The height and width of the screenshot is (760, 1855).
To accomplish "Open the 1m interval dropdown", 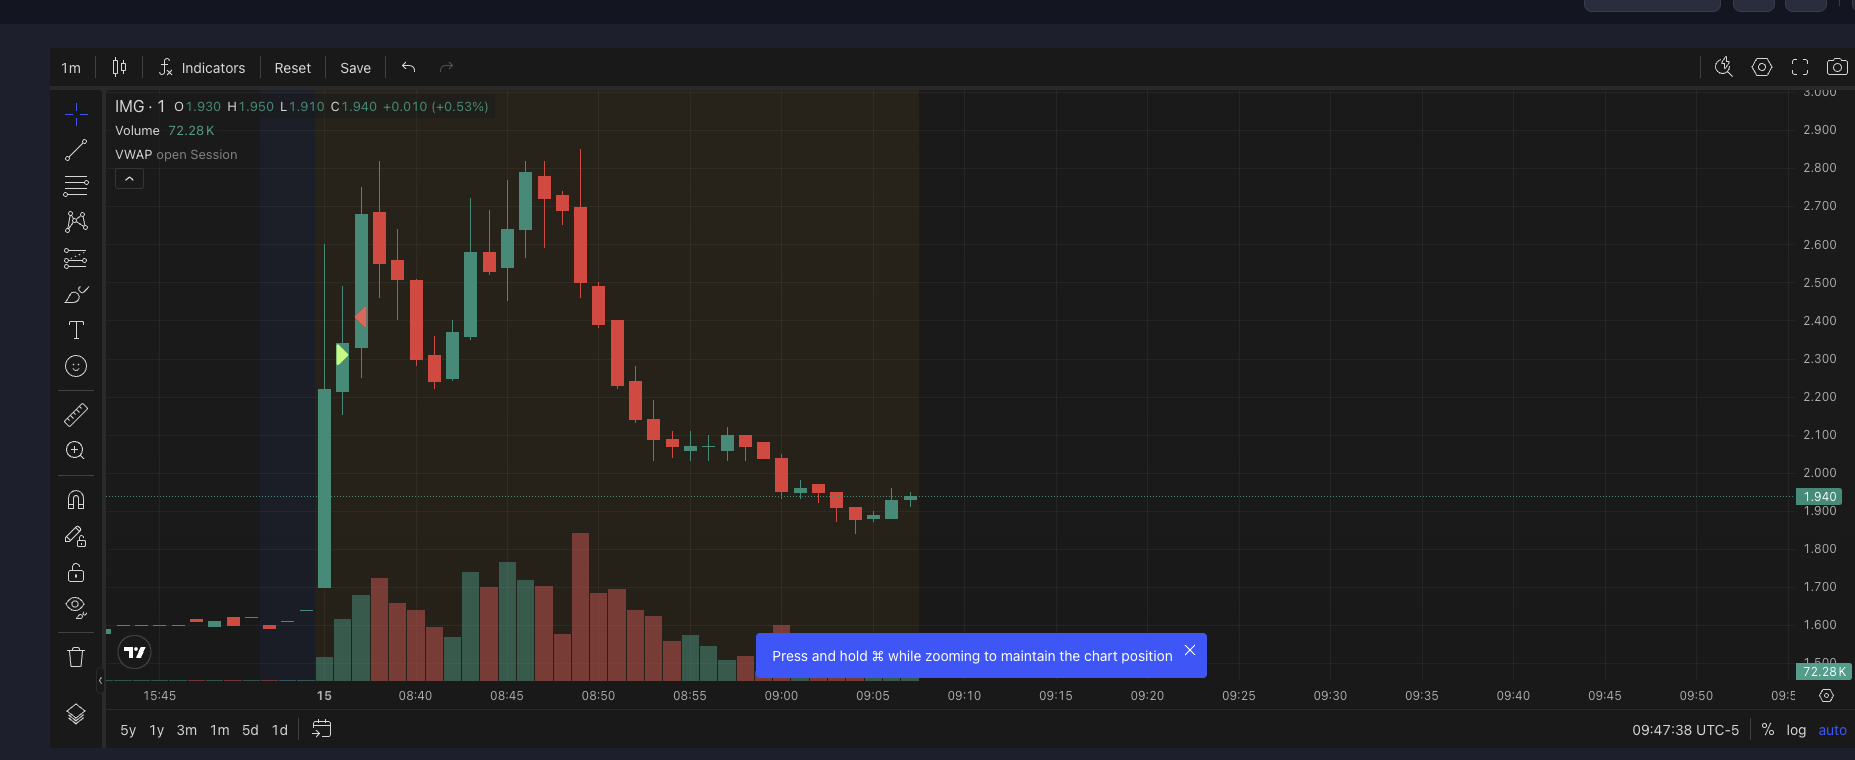I will pyautogui.click(x=71, y=68).
